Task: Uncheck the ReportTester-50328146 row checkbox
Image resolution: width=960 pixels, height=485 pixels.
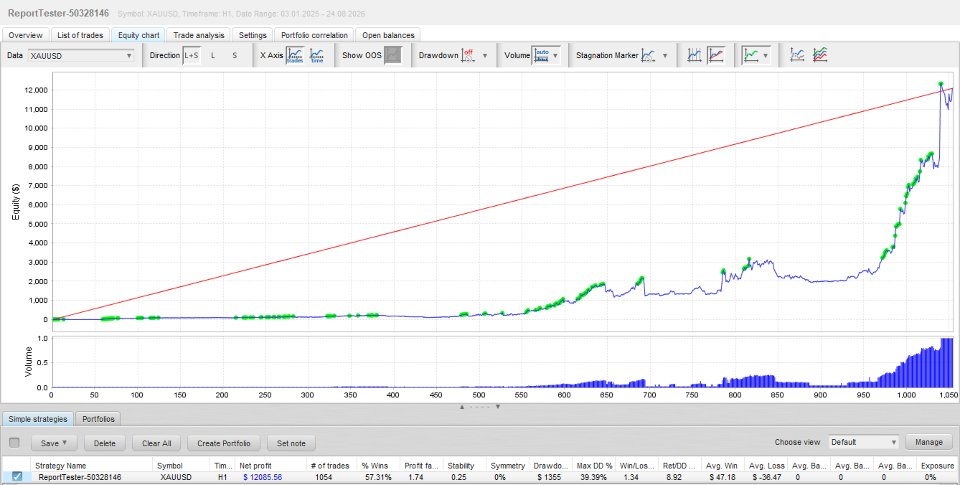Action: pos(17,476)
